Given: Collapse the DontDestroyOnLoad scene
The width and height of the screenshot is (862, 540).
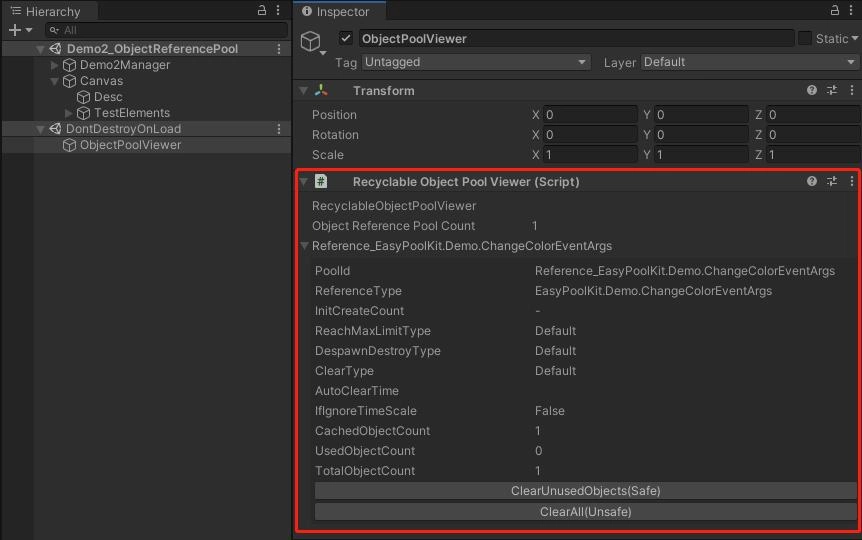Looking at the screenshot, I should pos(40,129).
